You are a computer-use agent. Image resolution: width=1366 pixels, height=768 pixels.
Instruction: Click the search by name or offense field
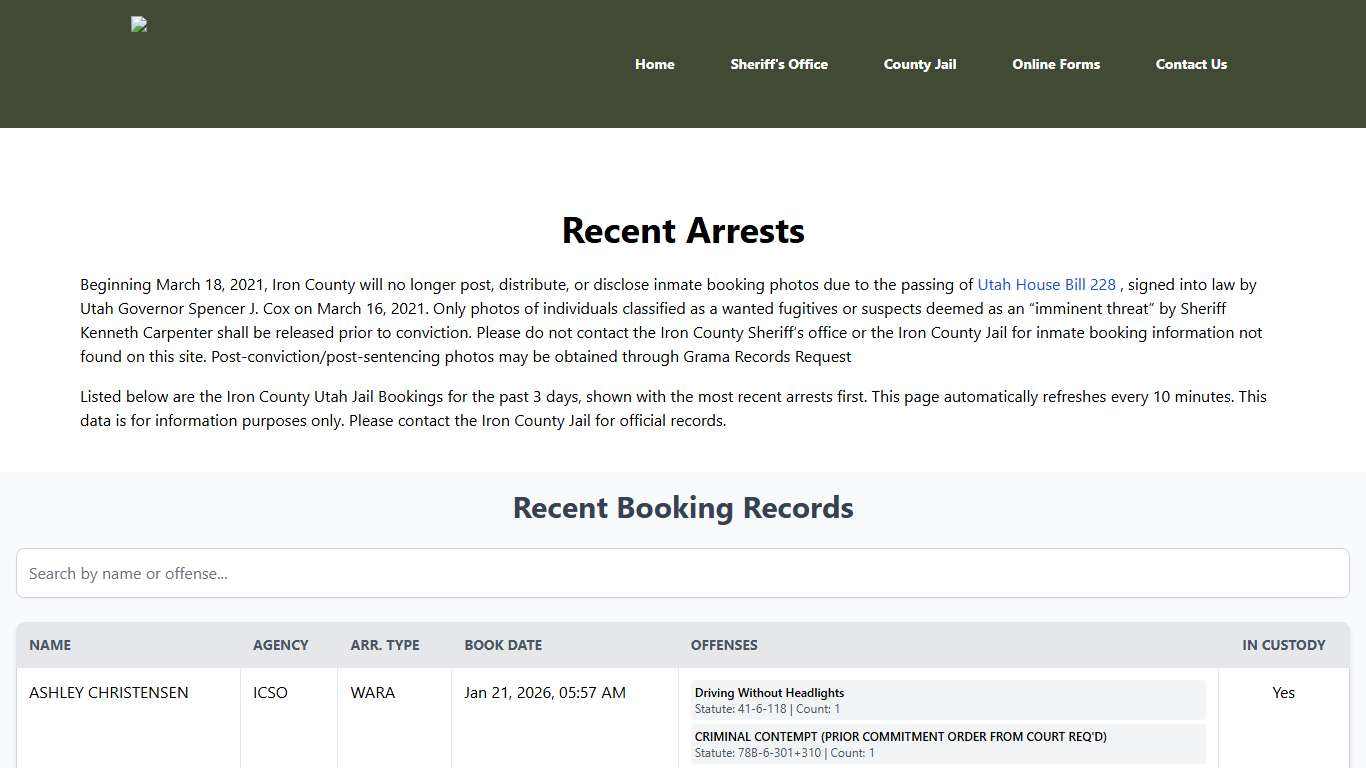point(683,573)
